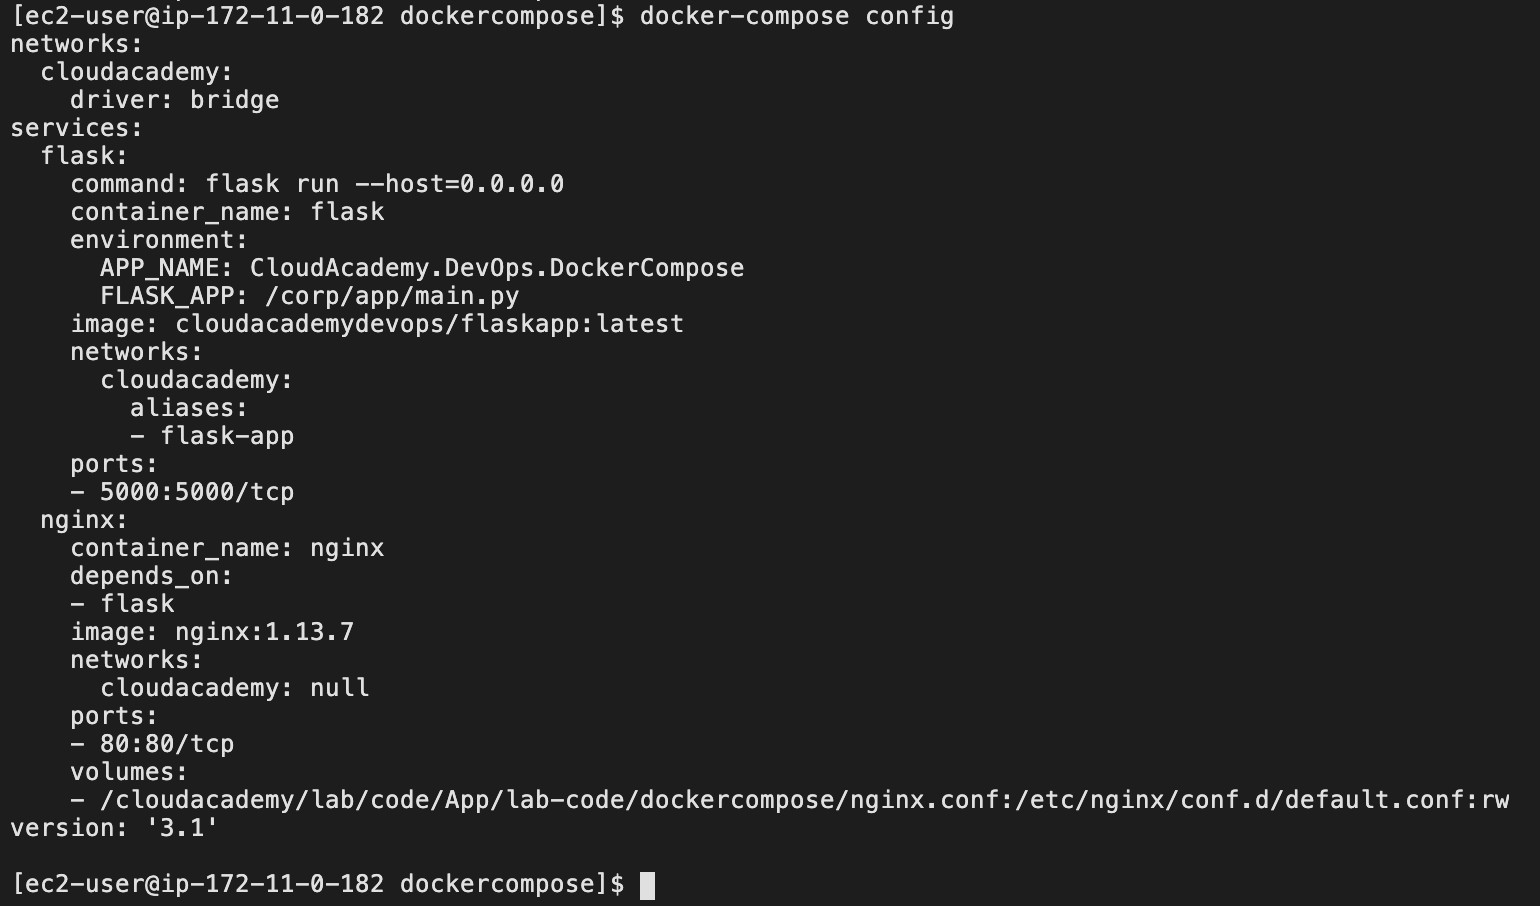Click the 'driver: bridge' line
Image resolution: width=1540 pixels, height=906 pixels.
pos(174,100)
